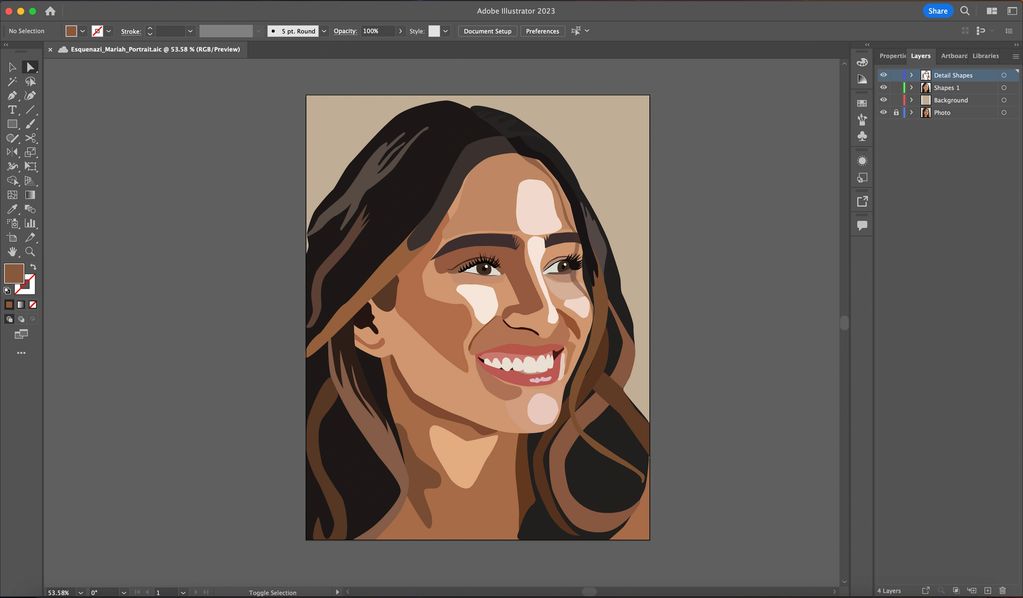Switch to the Artboards tab
Viewport: 1023px width, 598px height.
(953, 56)
